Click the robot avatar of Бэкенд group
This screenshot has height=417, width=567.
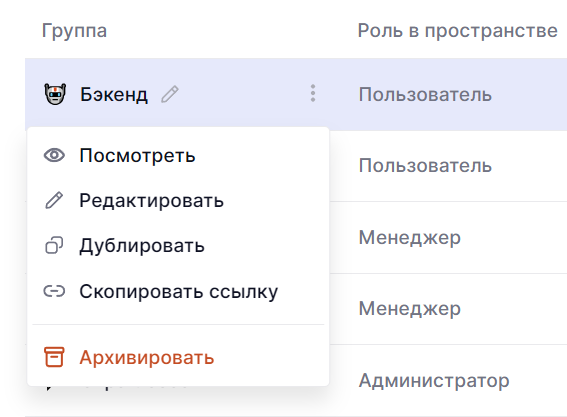tap(55, 94)
